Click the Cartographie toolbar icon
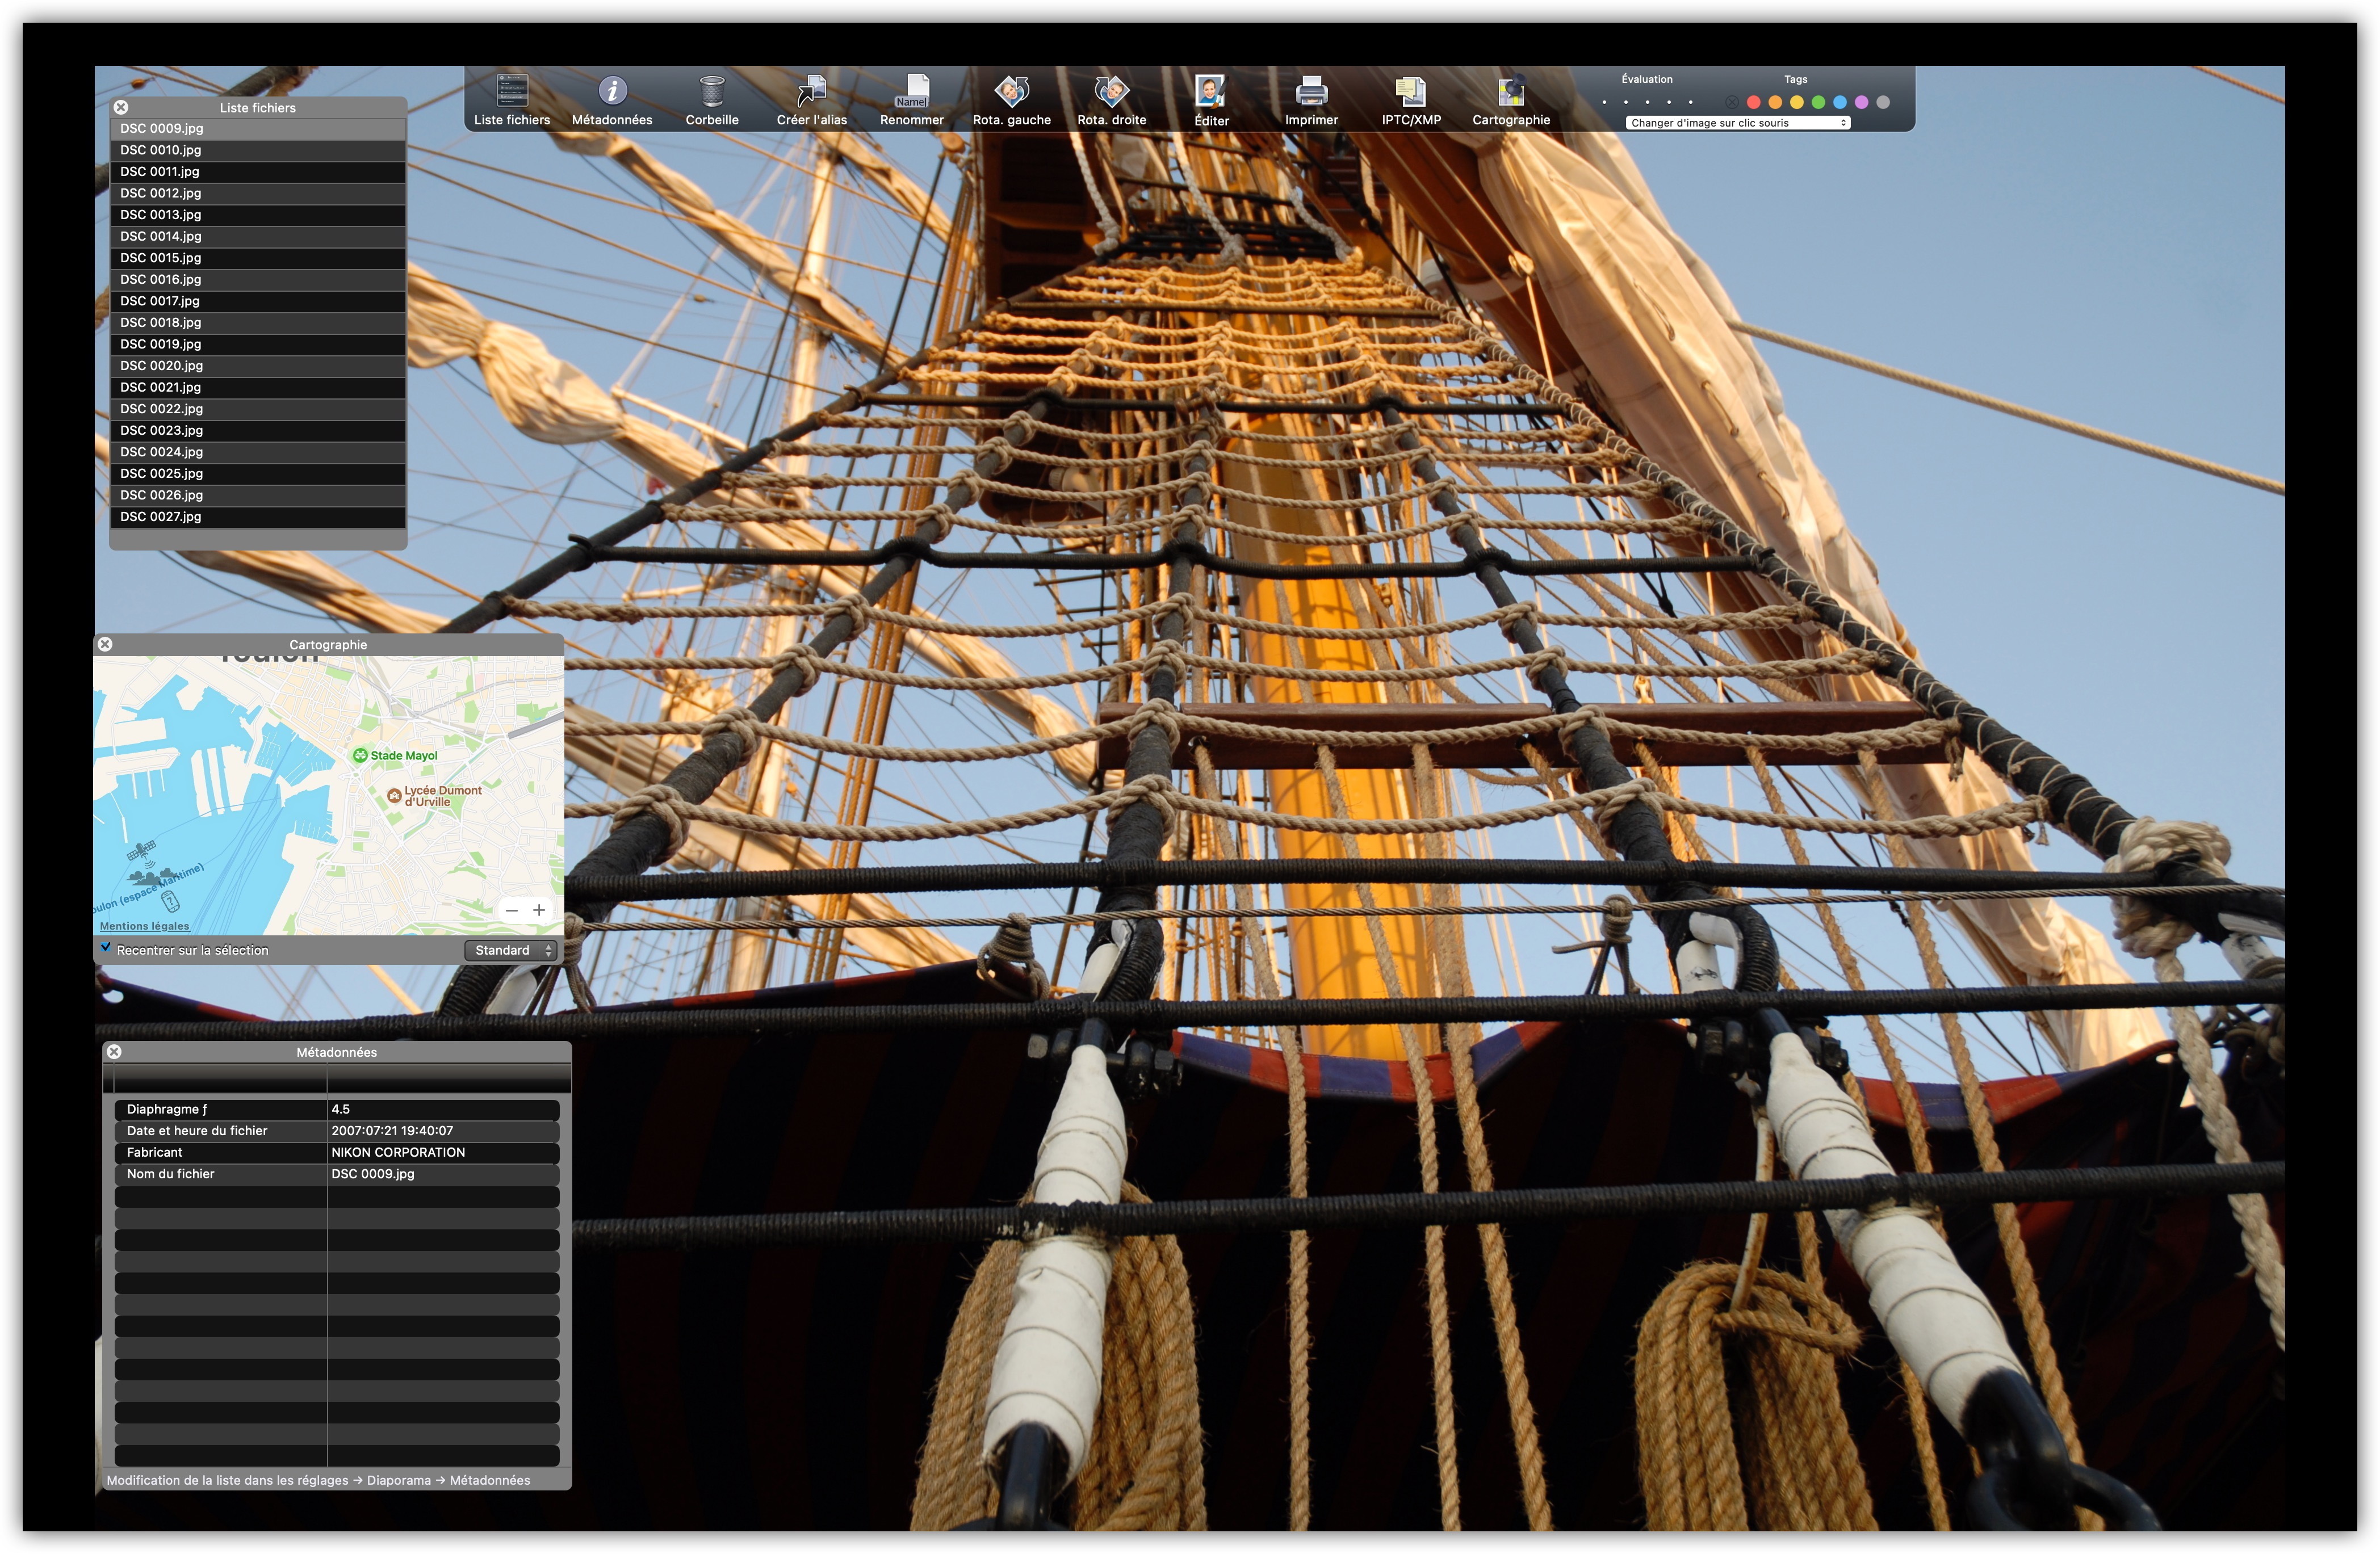Viewport: 2380px width, 1554px height. point(1511,92)
